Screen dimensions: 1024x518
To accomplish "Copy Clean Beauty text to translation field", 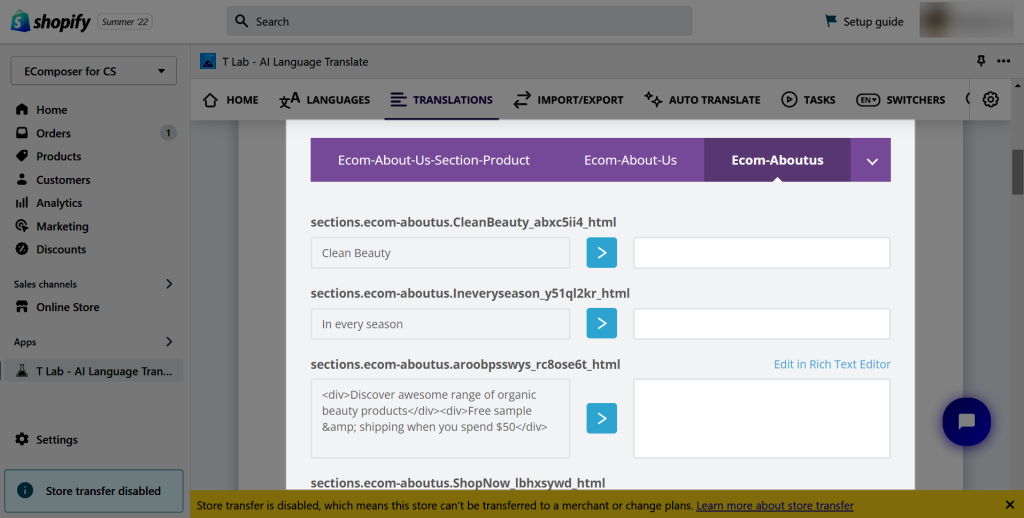I will (x=601, y=252).
